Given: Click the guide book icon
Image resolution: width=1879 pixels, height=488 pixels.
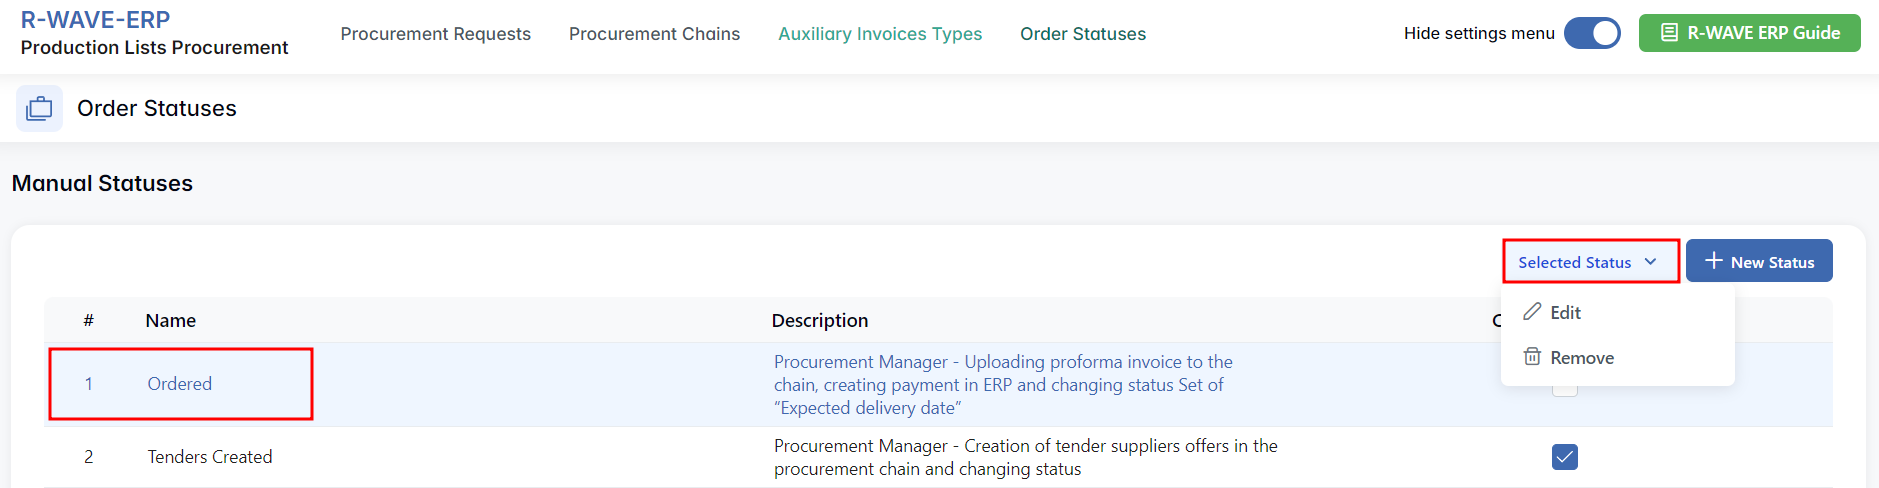Looking at the screenshot, I should click(1669, 33).
